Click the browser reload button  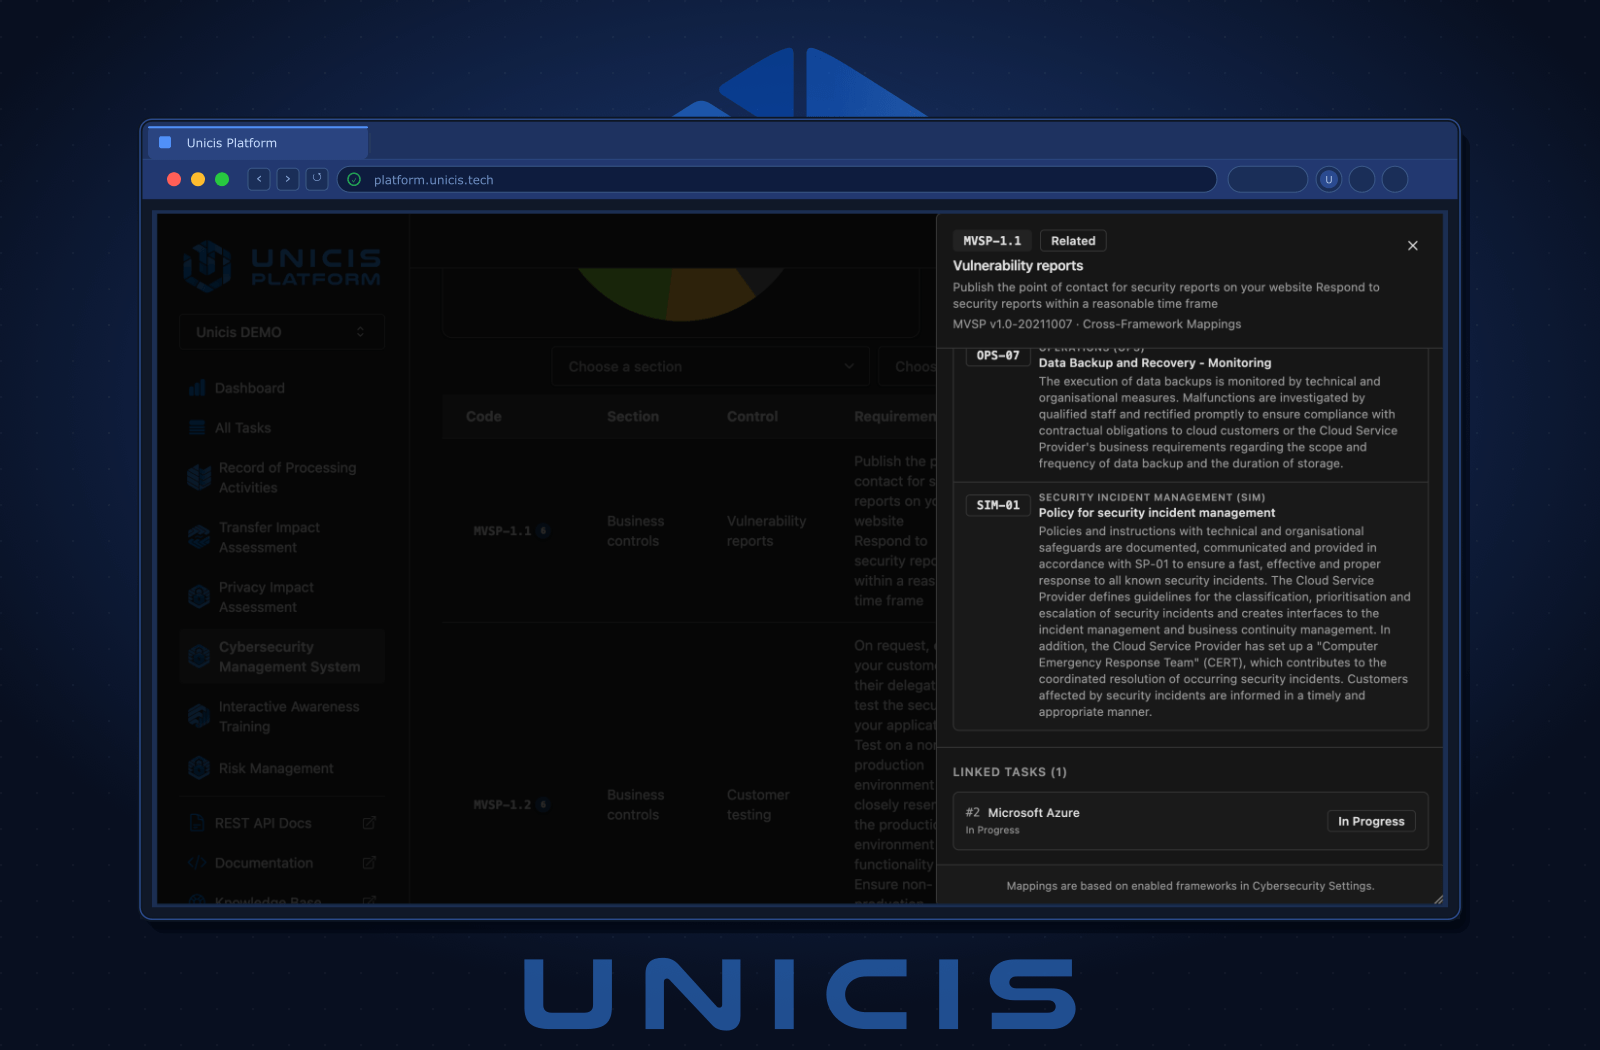pos(317,179)
